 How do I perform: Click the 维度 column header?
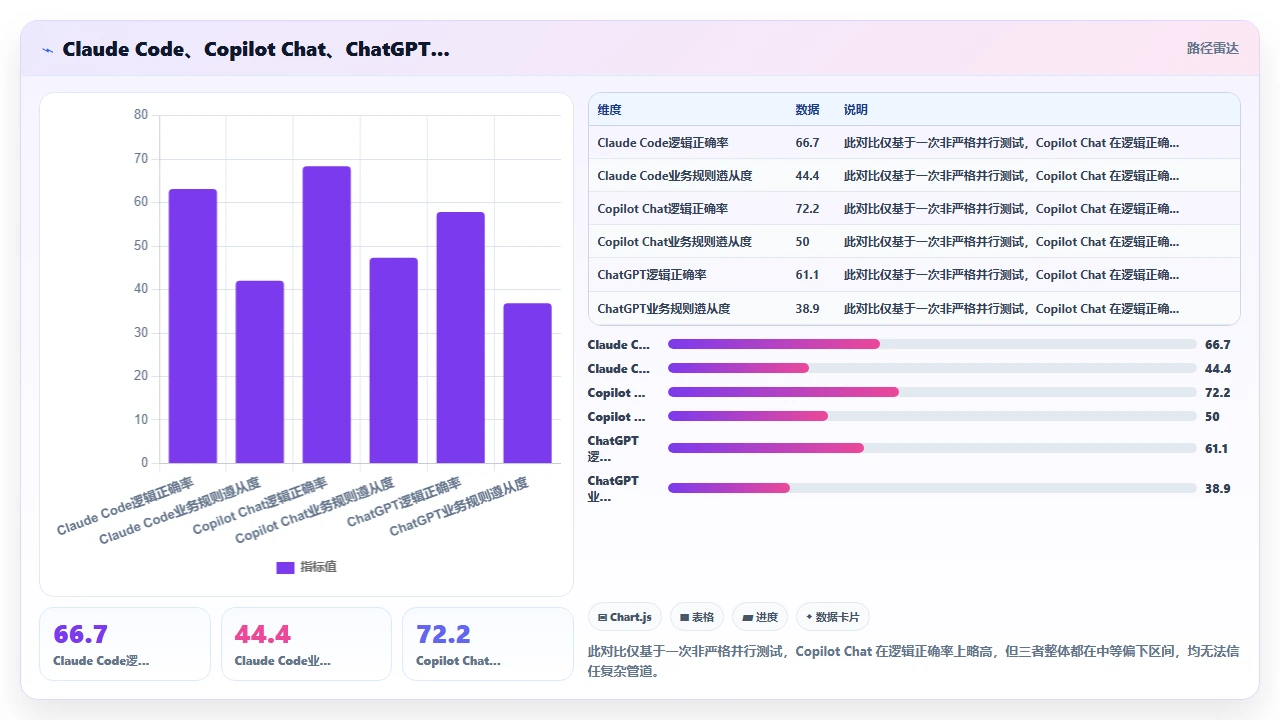[x=609, y=110]
